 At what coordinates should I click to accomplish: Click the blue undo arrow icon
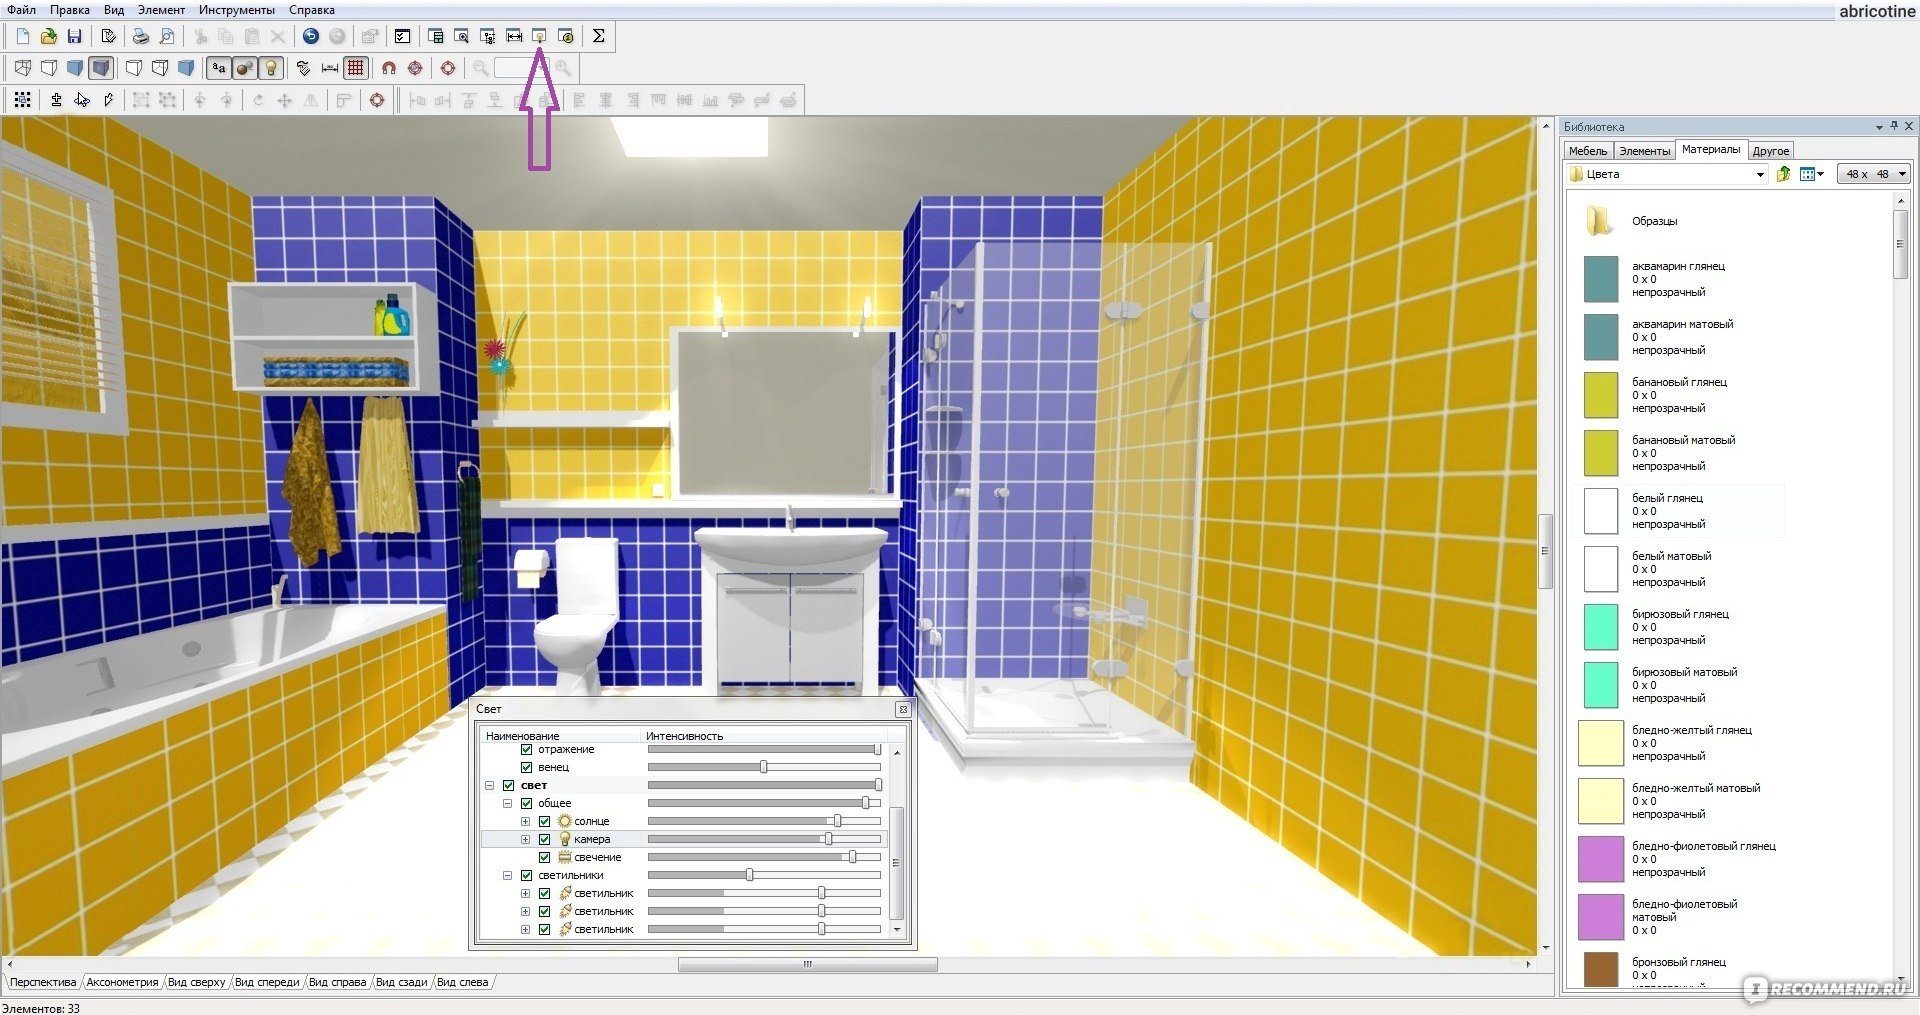click(311, 36)
